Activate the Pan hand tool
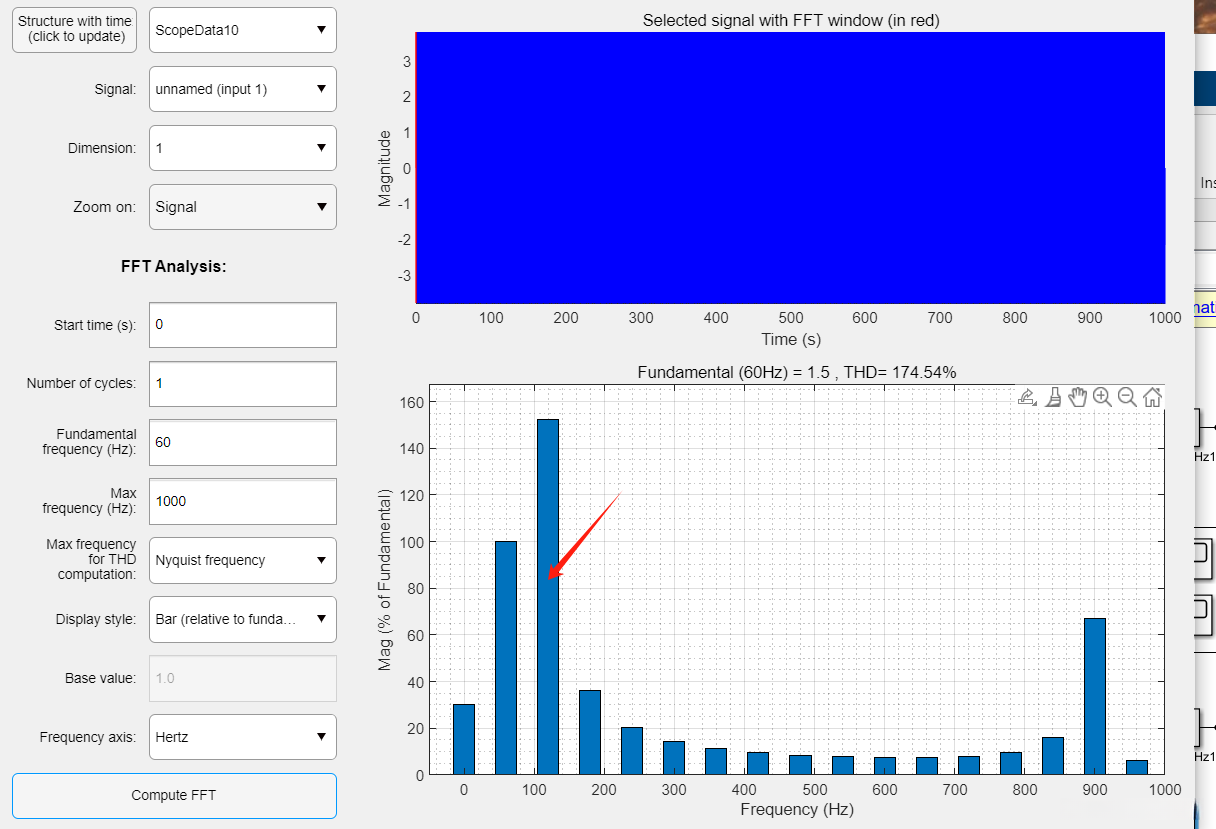1216x829 pixels. coord(1077,397)
